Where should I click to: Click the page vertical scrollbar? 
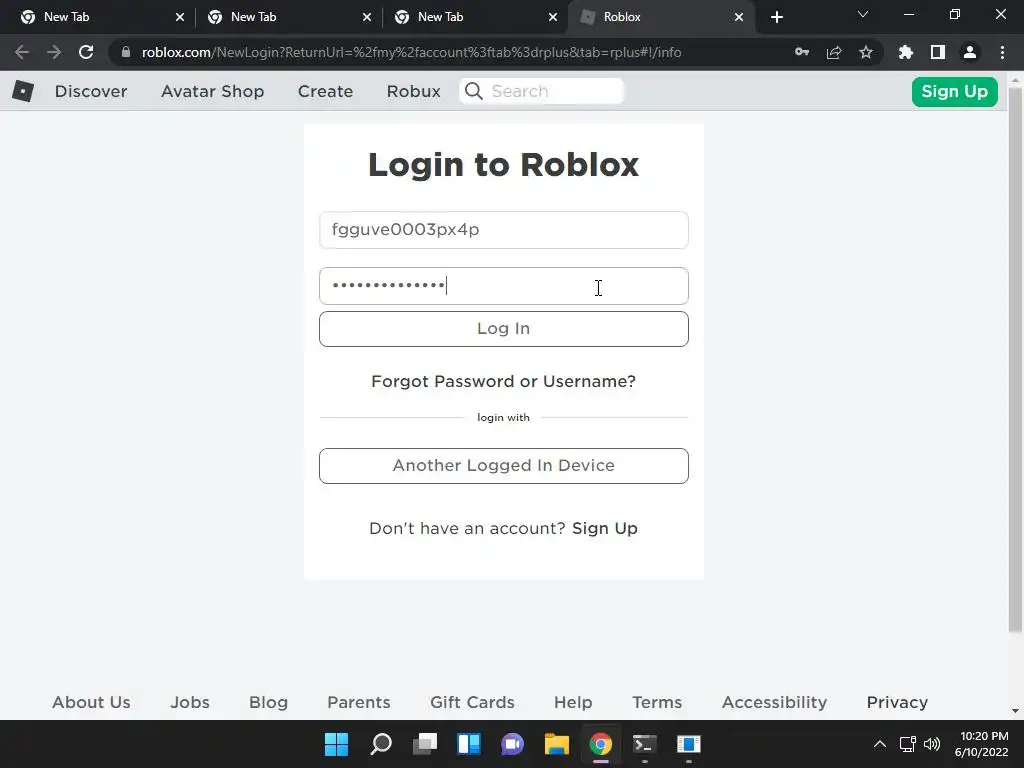click(x=1015, y=359)
